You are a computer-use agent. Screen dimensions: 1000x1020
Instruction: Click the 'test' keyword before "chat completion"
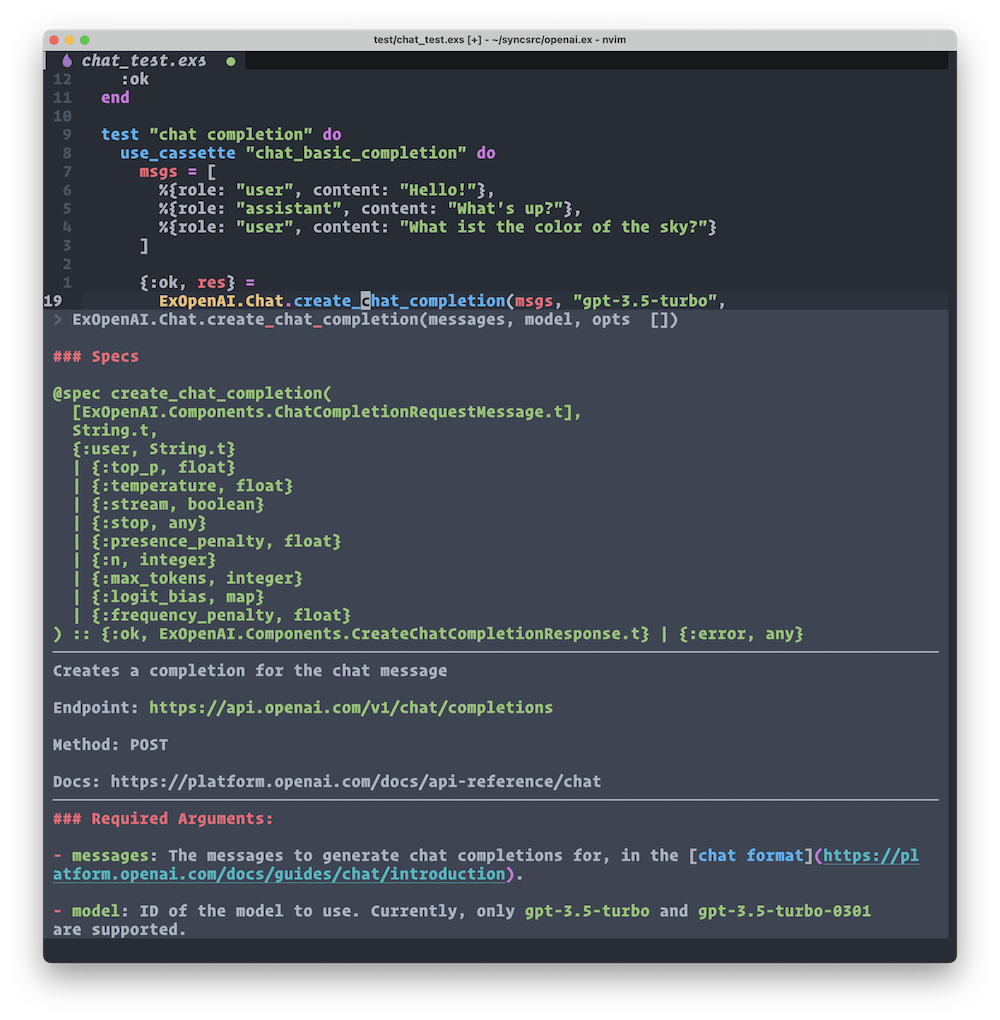click(120, 135)
